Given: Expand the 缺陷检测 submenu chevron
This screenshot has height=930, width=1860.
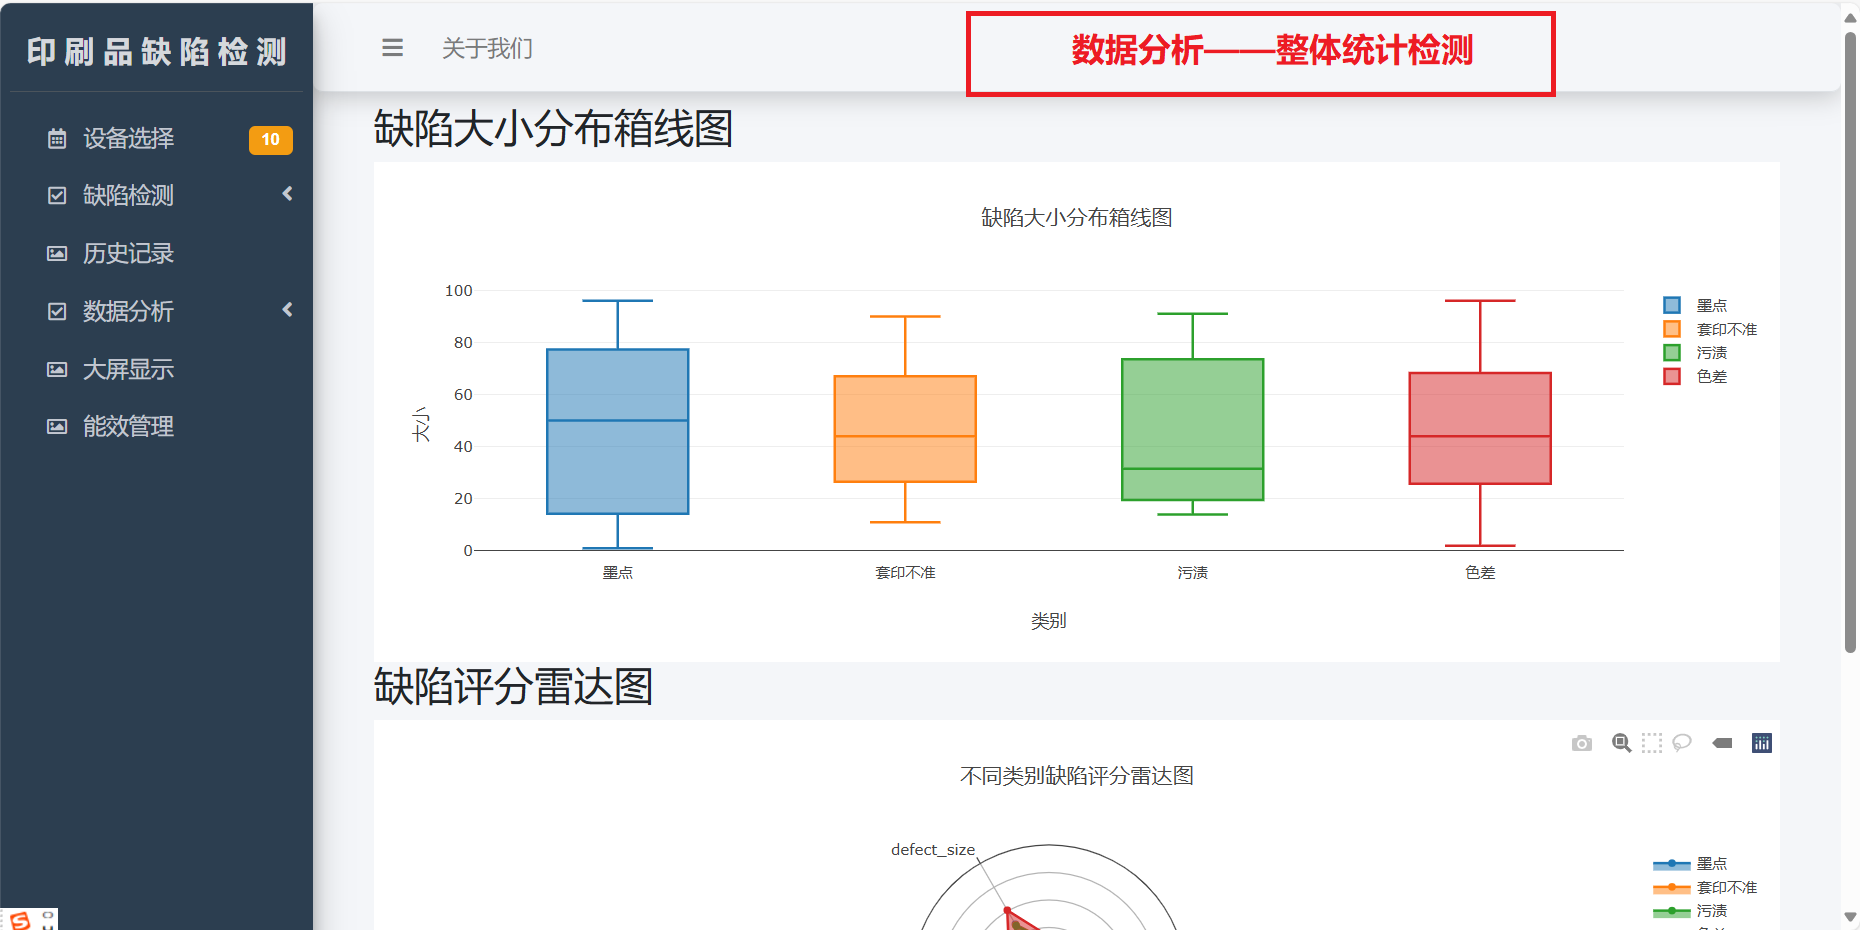Looking at the screenshot, I should 288,194.
